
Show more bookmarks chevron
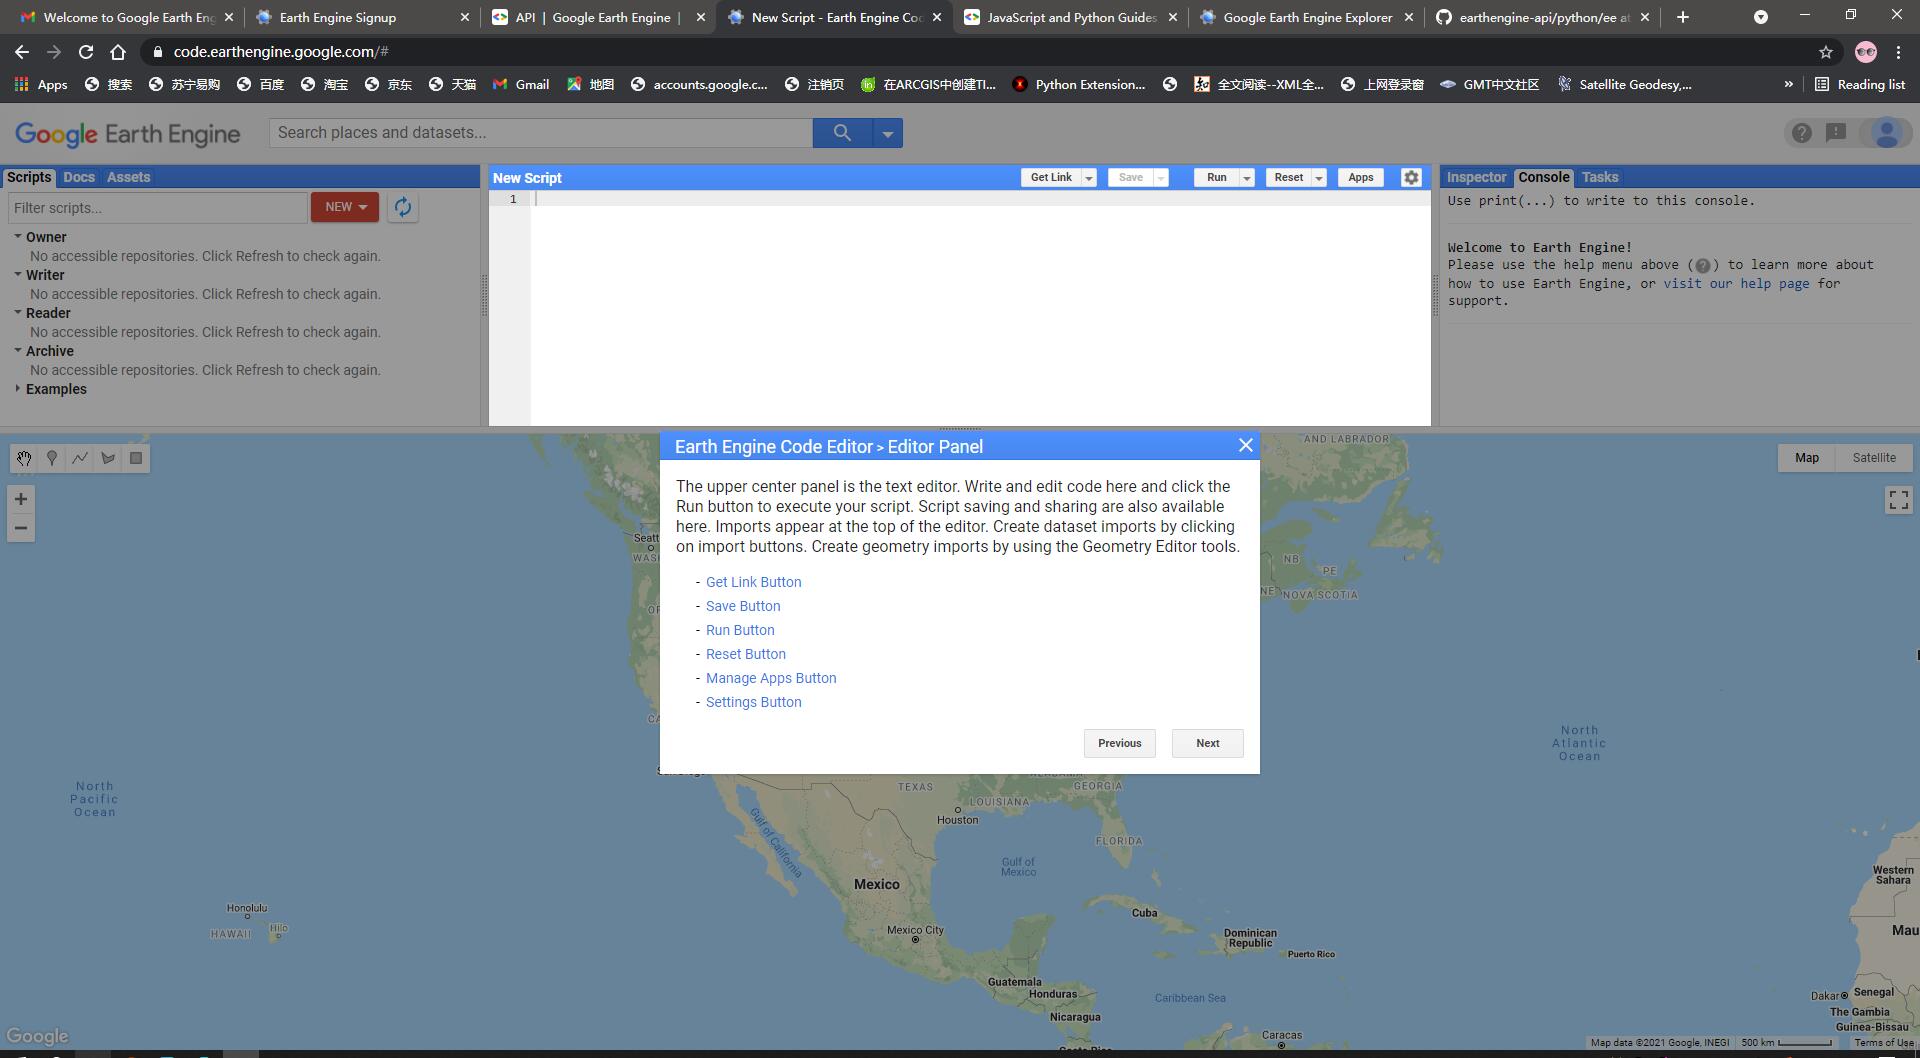click(1788, 85)
